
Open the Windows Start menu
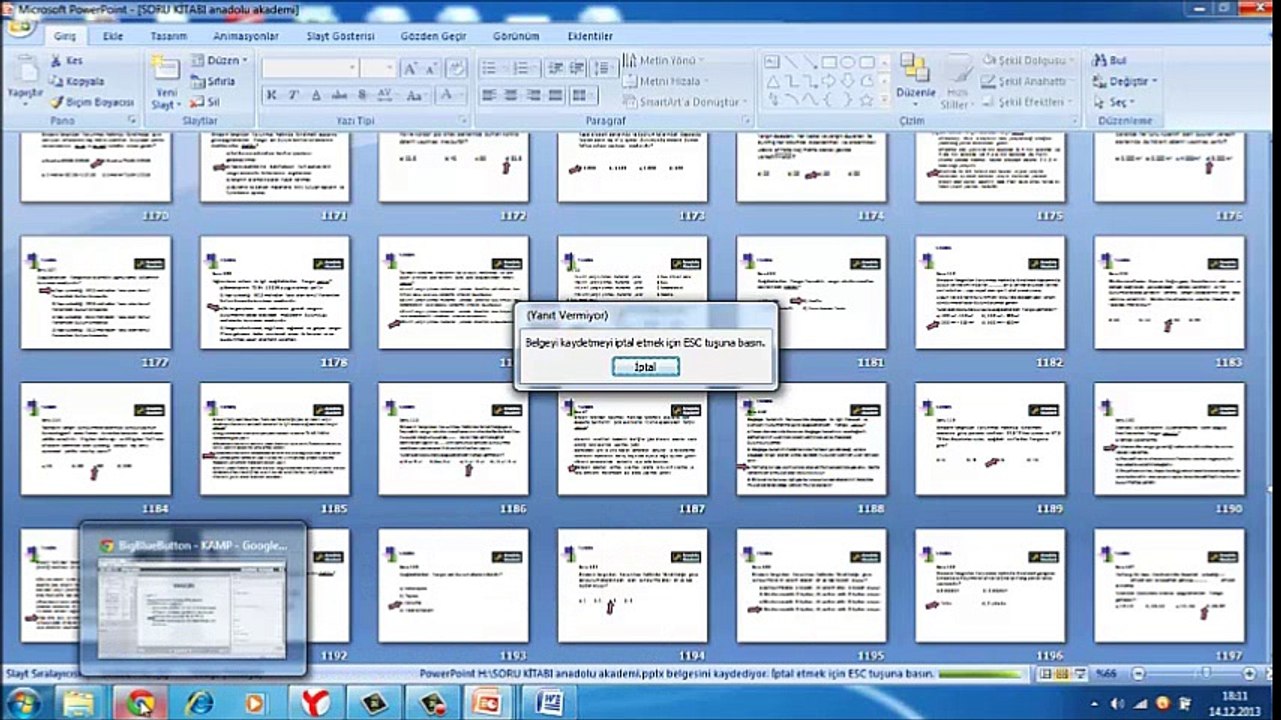[x=22, y=703]
